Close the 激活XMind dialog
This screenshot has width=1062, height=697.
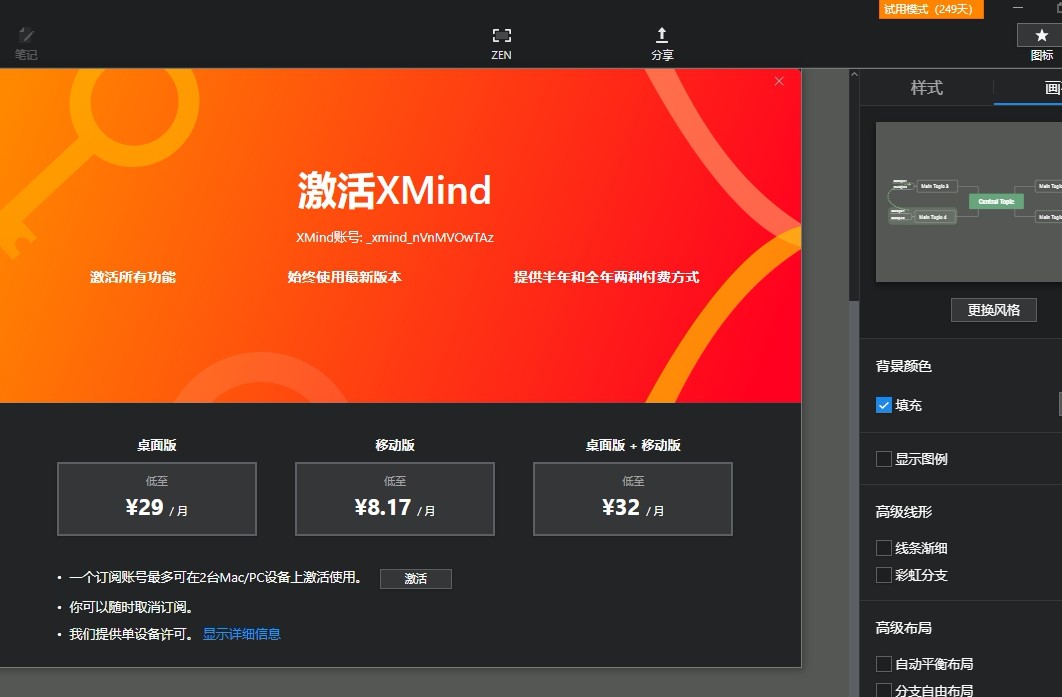779,81
